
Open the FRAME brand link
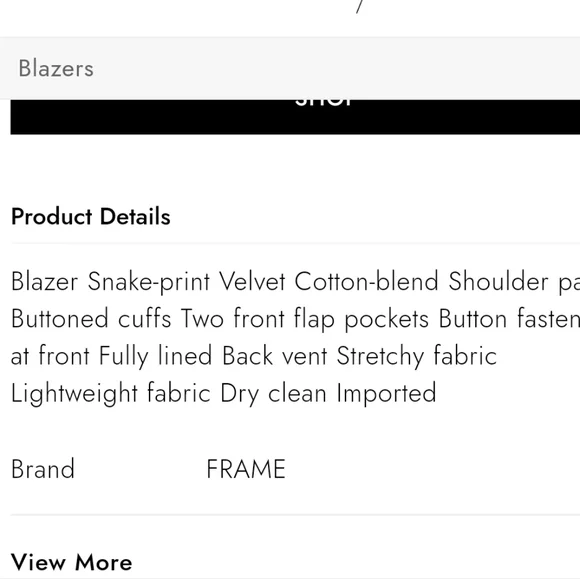pyautogui.click(x=246, y=469)
